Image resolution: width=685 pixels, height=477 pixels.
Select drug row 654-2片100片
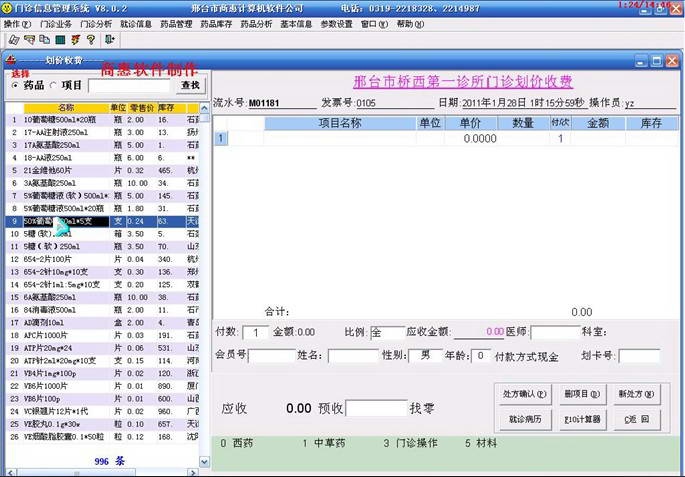103,259
